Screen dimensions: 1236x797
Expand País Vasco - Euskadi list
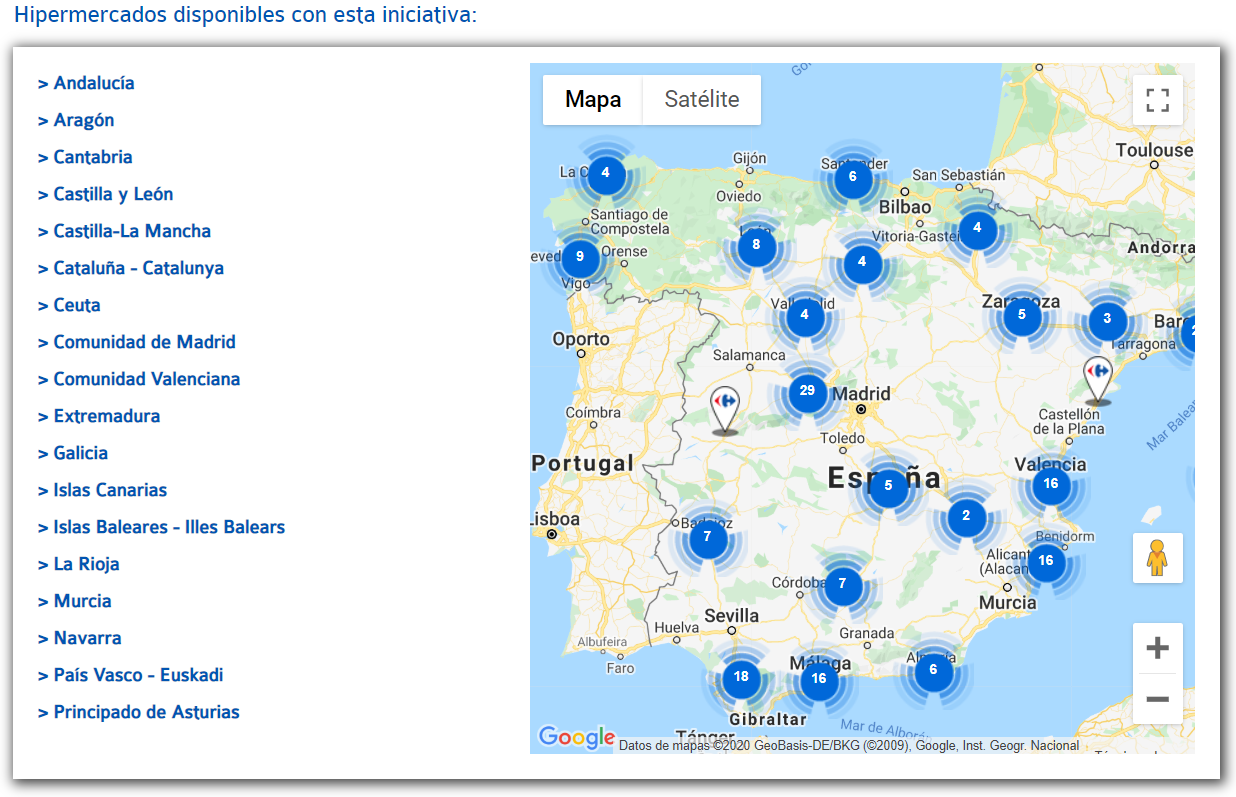click(x=138, y=675)
